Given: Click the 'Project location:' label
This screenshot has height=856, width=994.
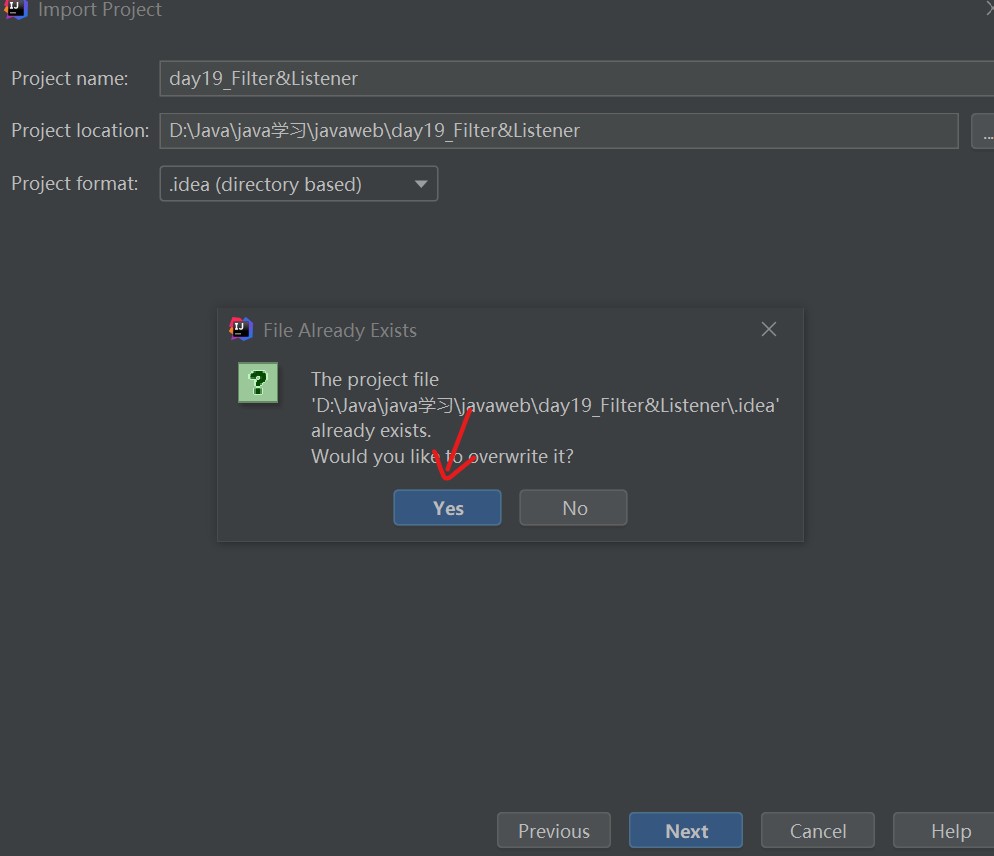Looking at the screenshot, I should point(80,131).
